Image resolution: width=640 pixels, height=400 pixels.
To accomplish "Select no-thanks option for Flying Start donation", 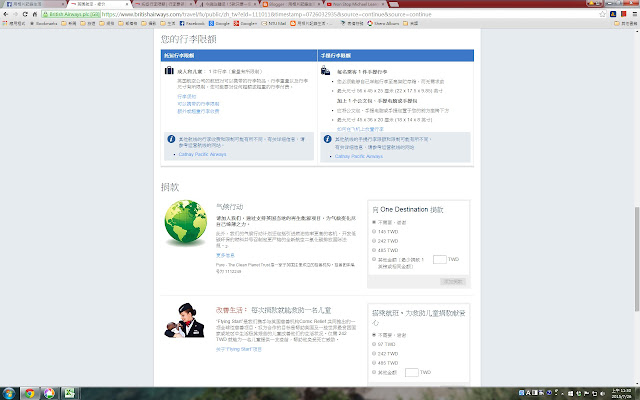I will coord(374,335).
